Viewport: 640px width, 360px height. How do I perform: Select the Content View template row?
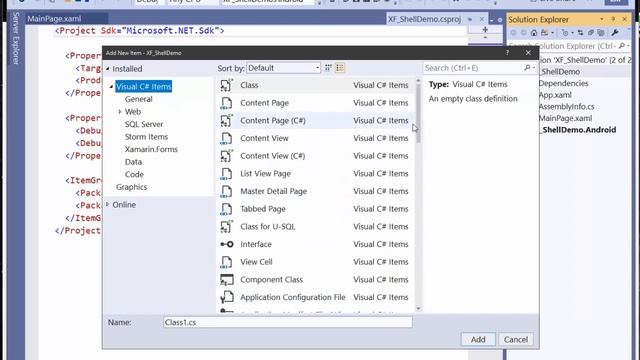point(316,138)
